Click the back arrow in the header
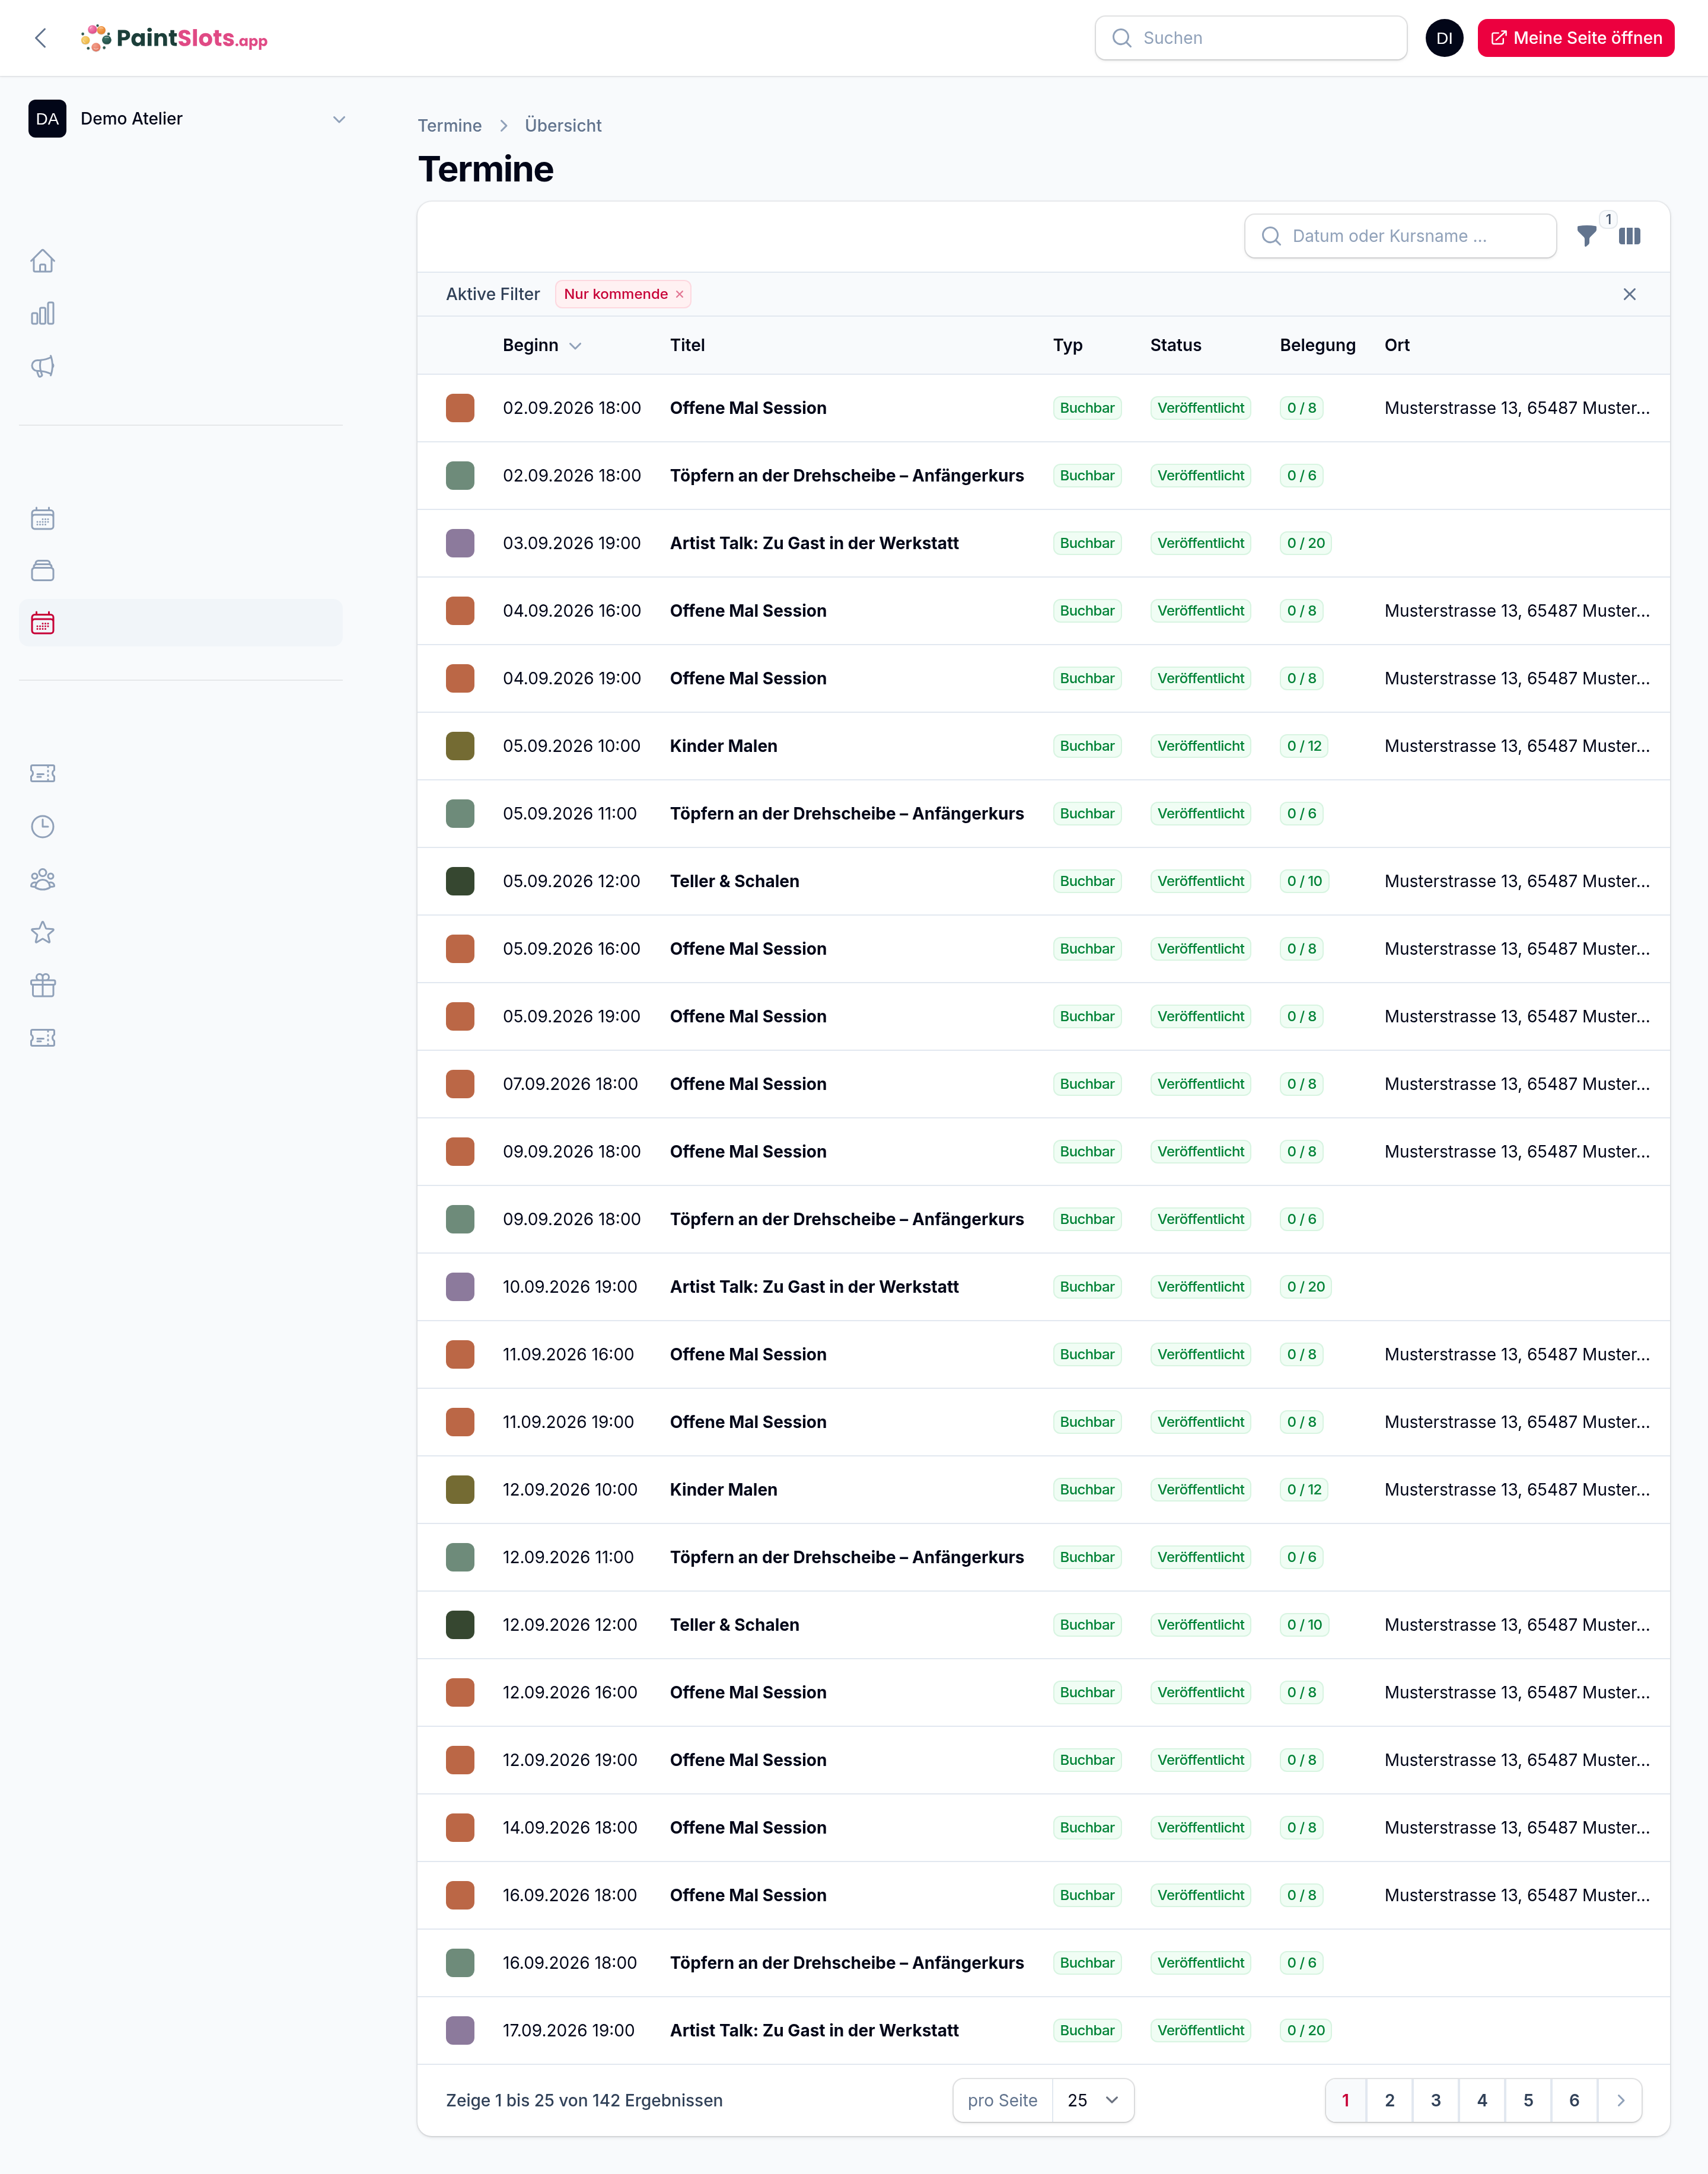This screenshot has width=1708, height=2174. coord(41,38)
